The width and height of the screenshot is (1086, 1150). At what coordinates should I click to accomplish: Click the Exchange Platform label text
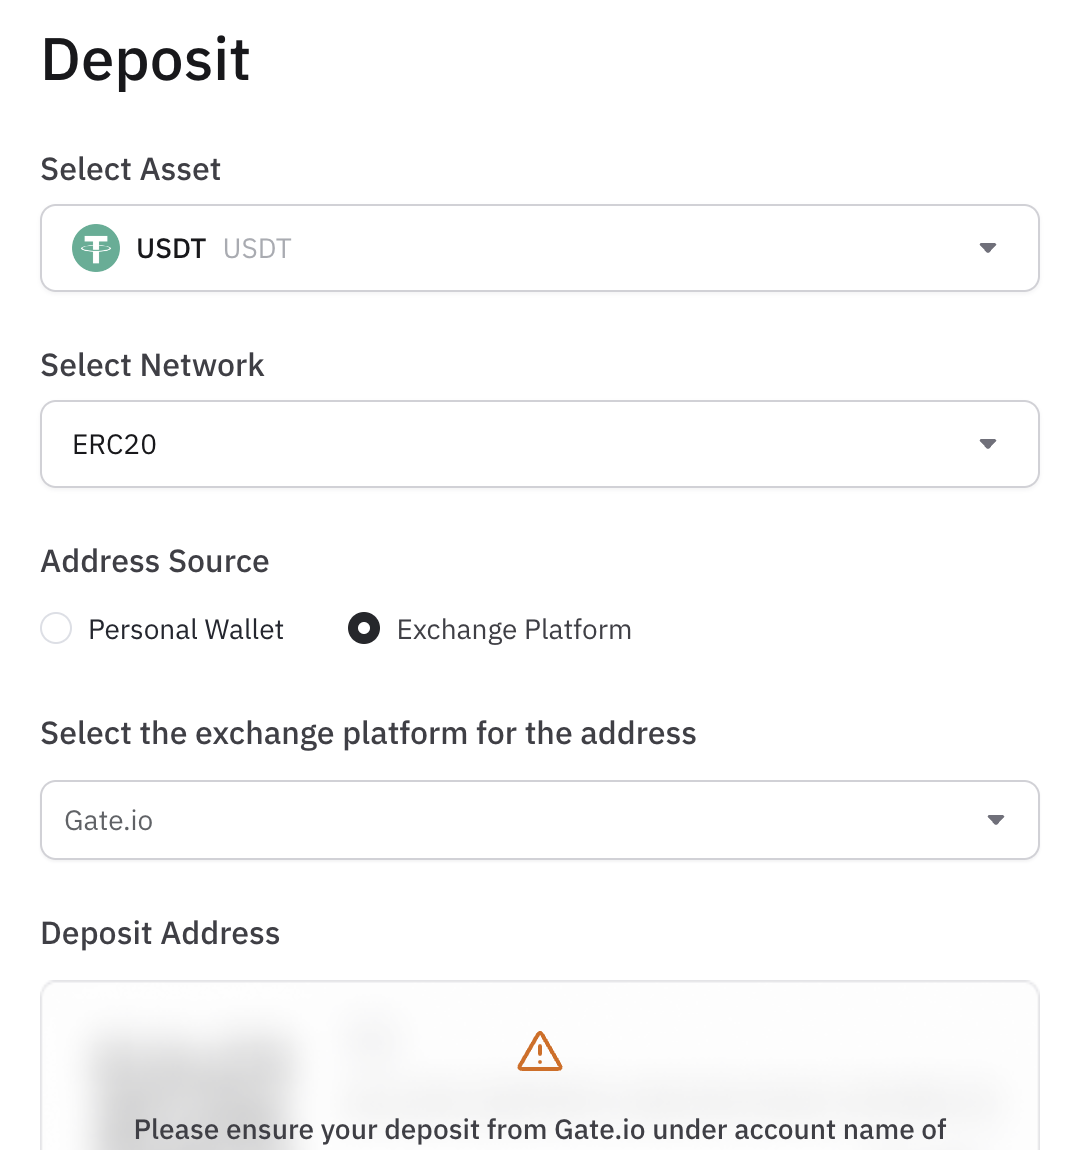pyautogui.click(x=514, y=628)
